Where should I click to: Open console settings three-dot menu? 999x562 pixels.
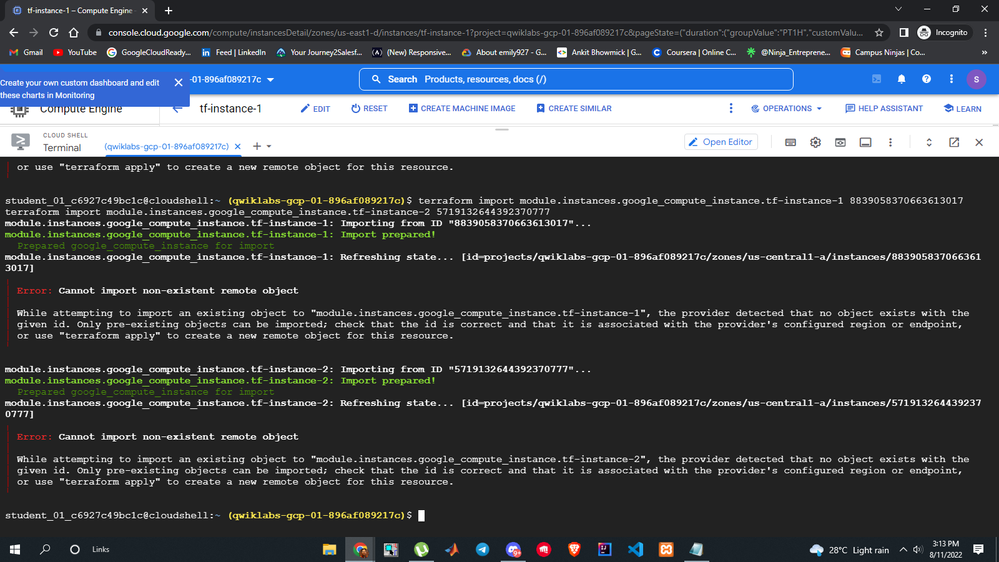[x=951, y=79]
